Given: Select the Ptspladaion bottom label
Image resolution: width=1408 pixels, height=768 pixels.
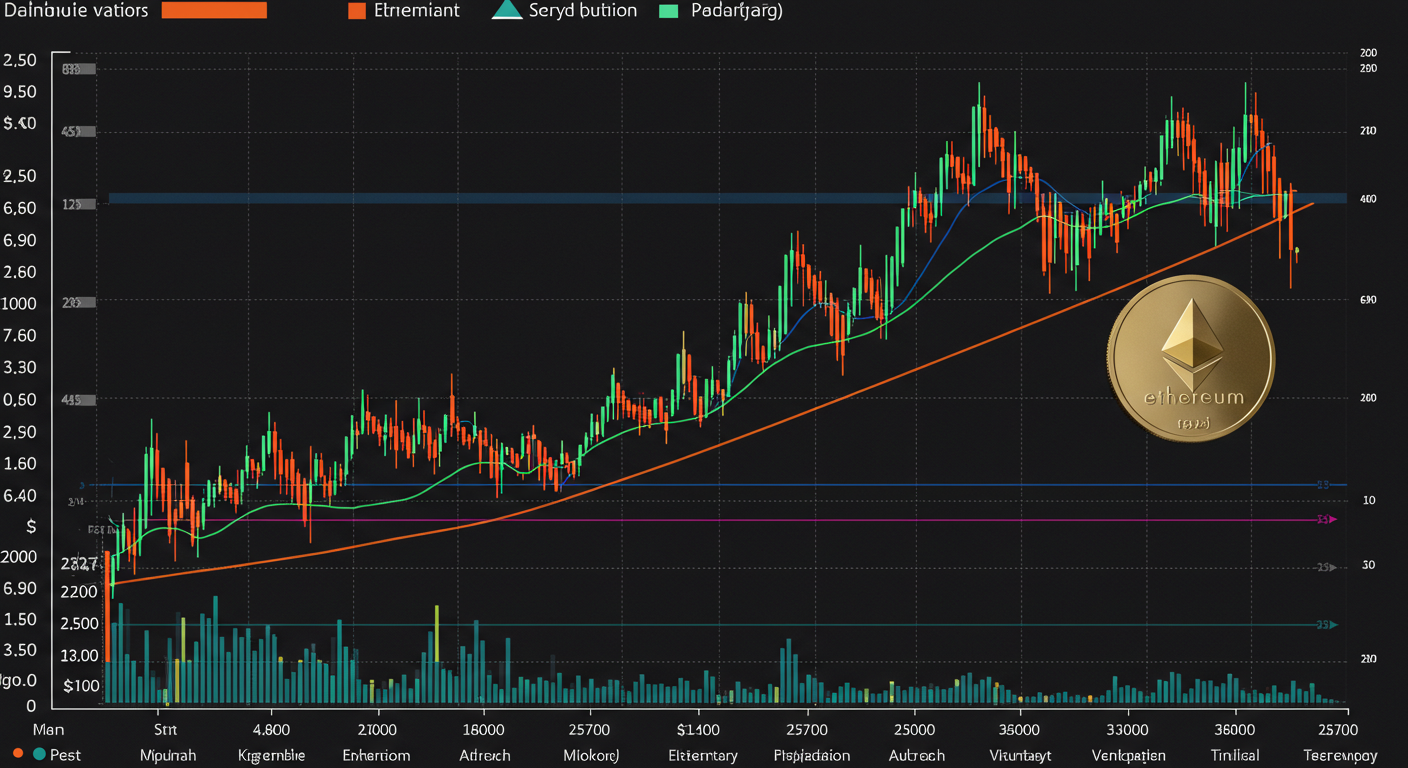Looking at the screenshot, I should point(813,755).
